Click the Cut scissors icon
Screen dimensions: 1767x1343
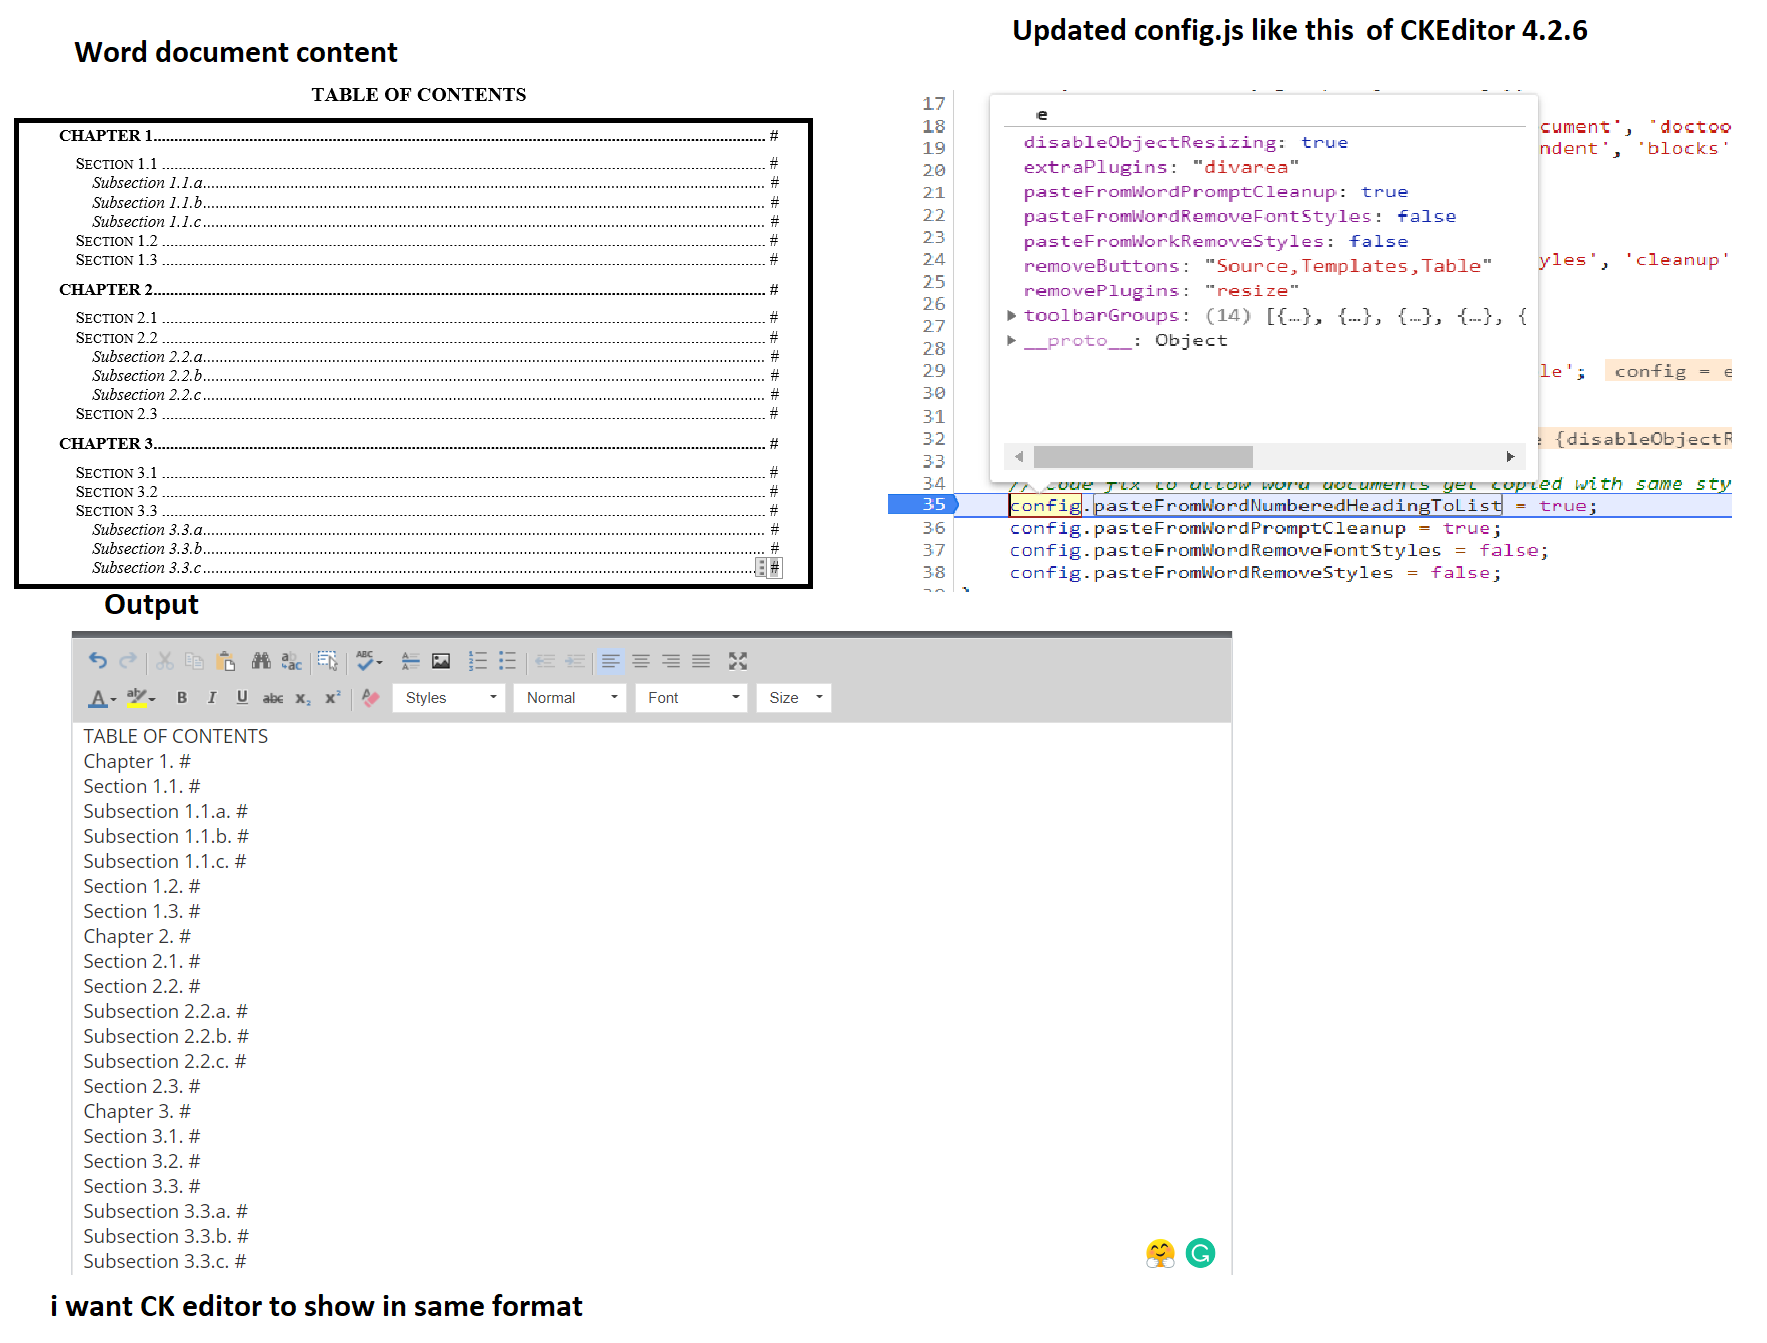(165, 661)
